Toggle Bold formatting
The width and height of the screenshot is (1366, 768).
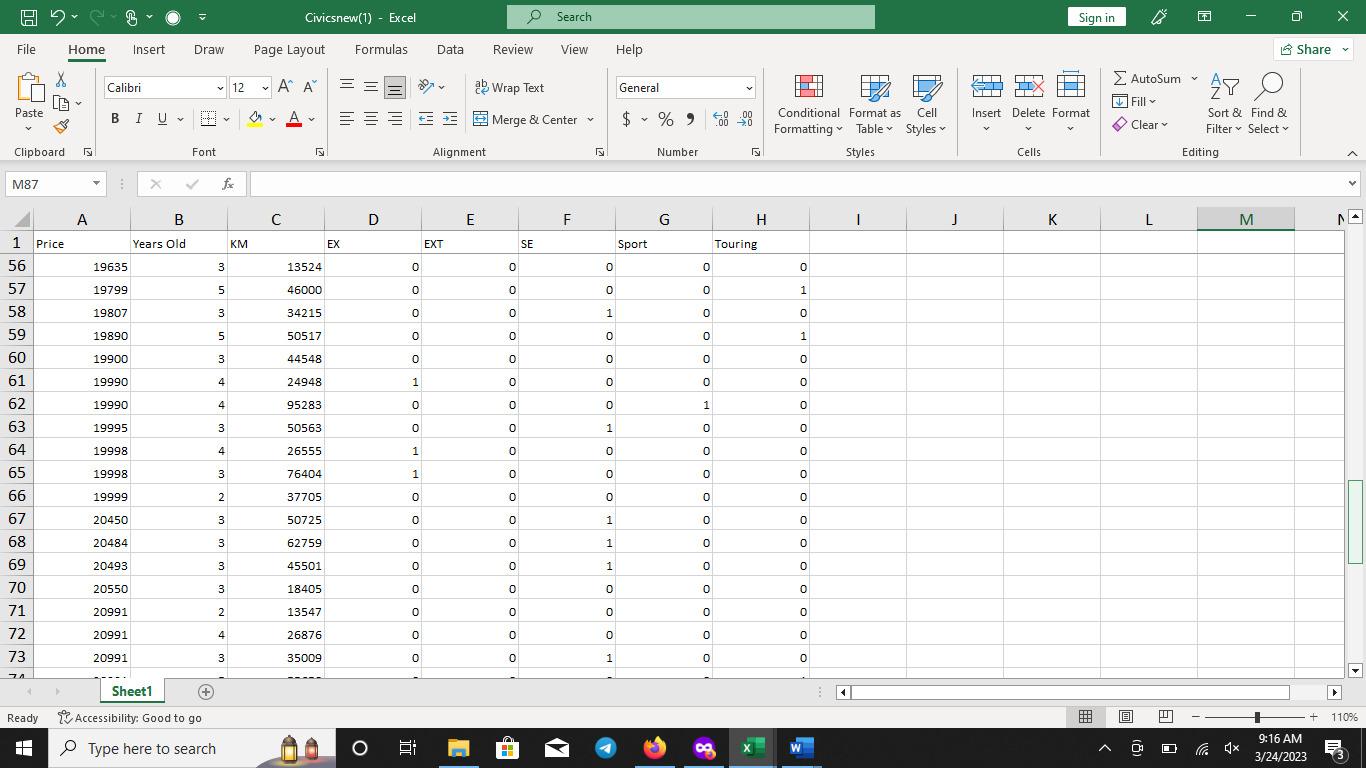click(x=115, y=119)
